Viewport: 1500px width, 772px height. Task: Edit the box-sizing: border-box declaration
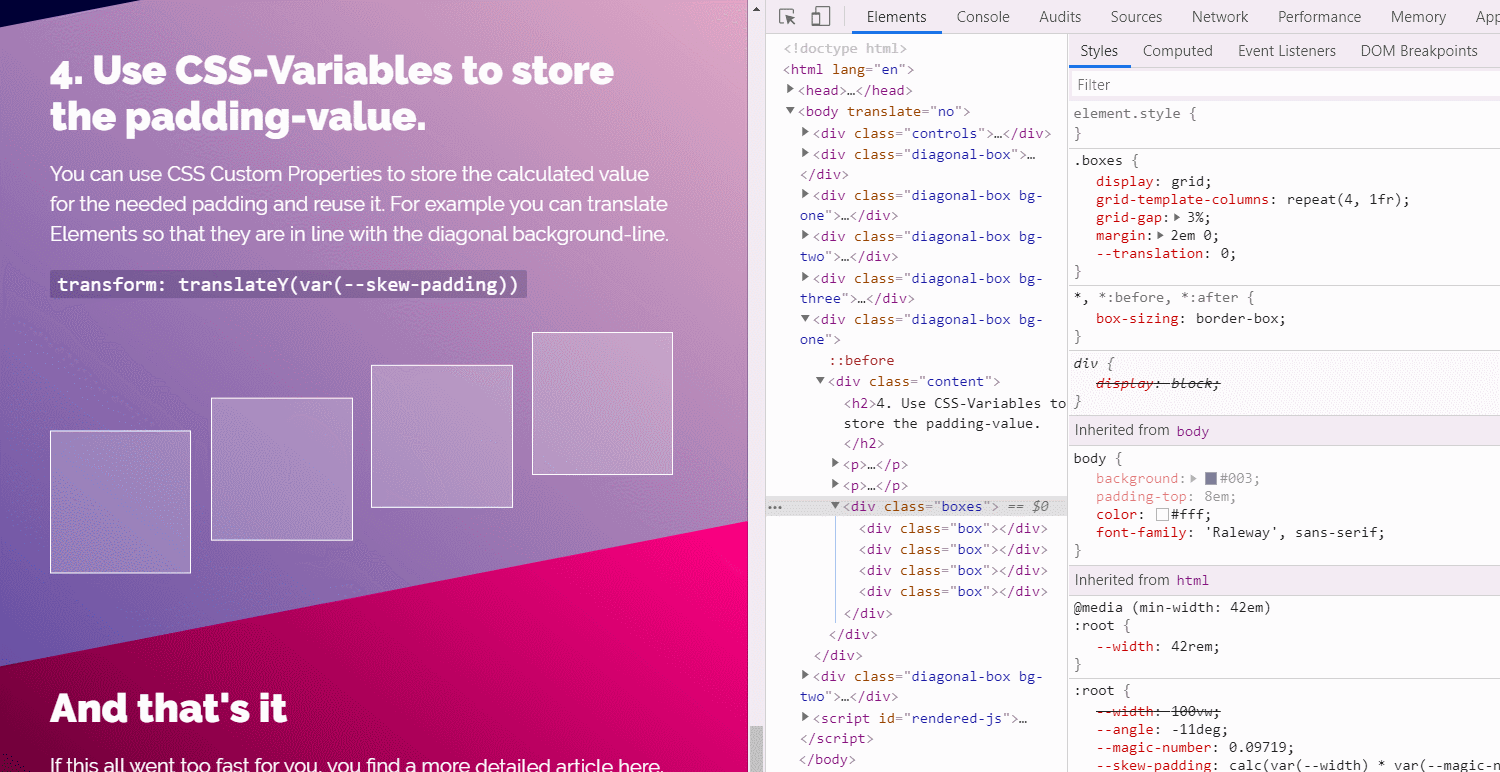click(x=1191, y=319)
